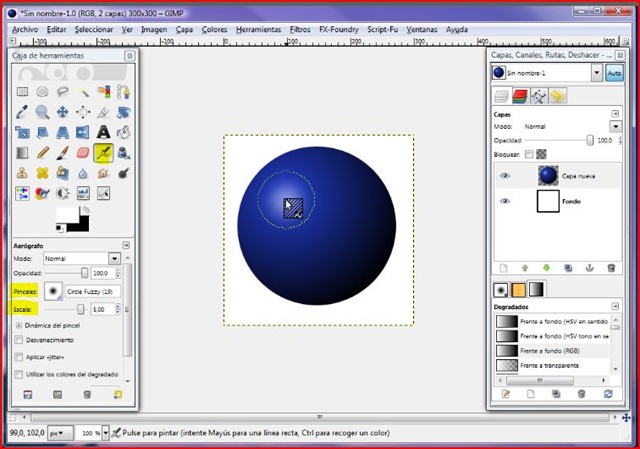640x449 pixels.
Task: Toggle visibility of the Fondo layer
Action: click(x=505, y=201)
